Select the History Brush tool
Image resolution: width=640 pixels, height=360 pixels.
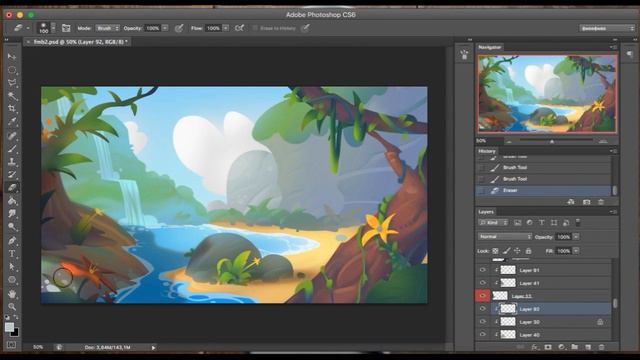pyautogui.click(x=12, y=175)
